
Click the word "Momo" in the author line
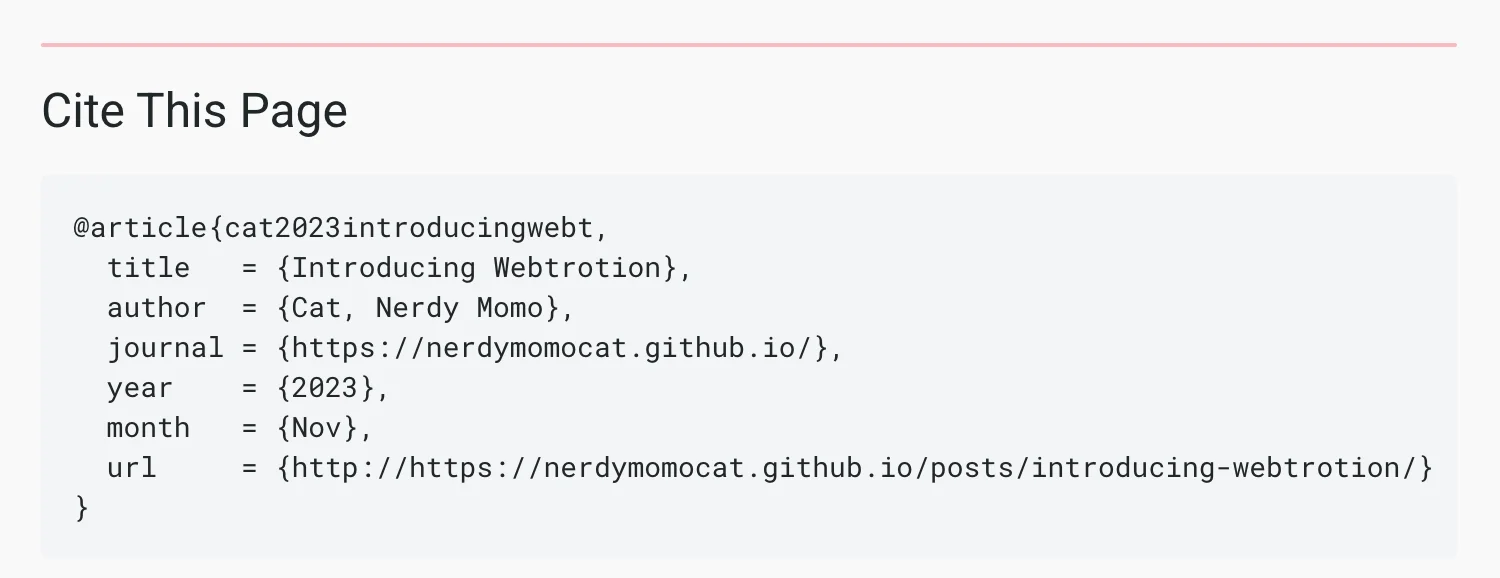(509, 308)
